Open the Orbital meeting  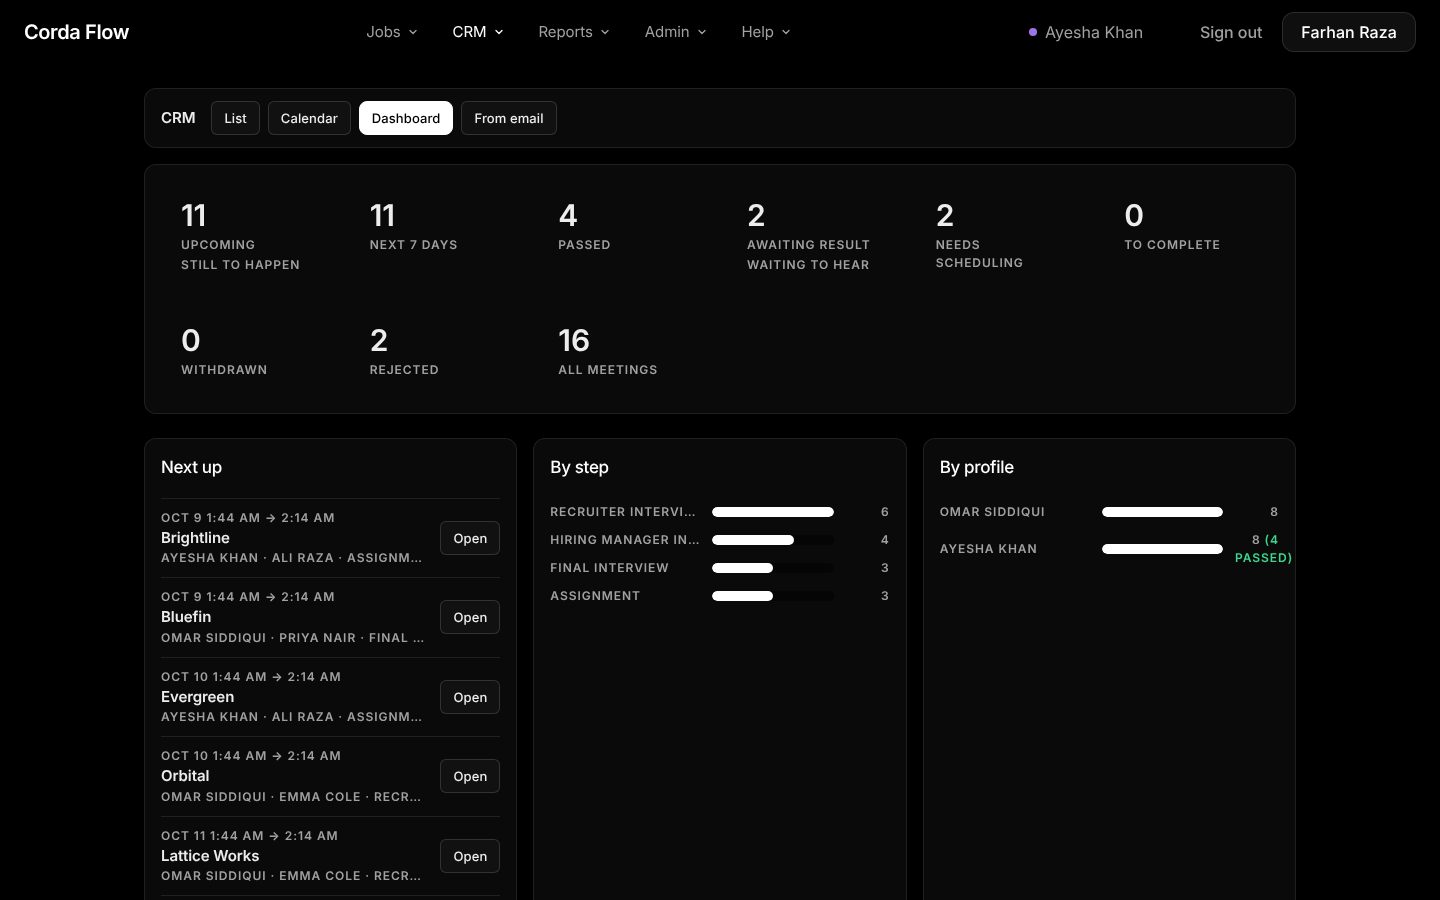(470, 776)
